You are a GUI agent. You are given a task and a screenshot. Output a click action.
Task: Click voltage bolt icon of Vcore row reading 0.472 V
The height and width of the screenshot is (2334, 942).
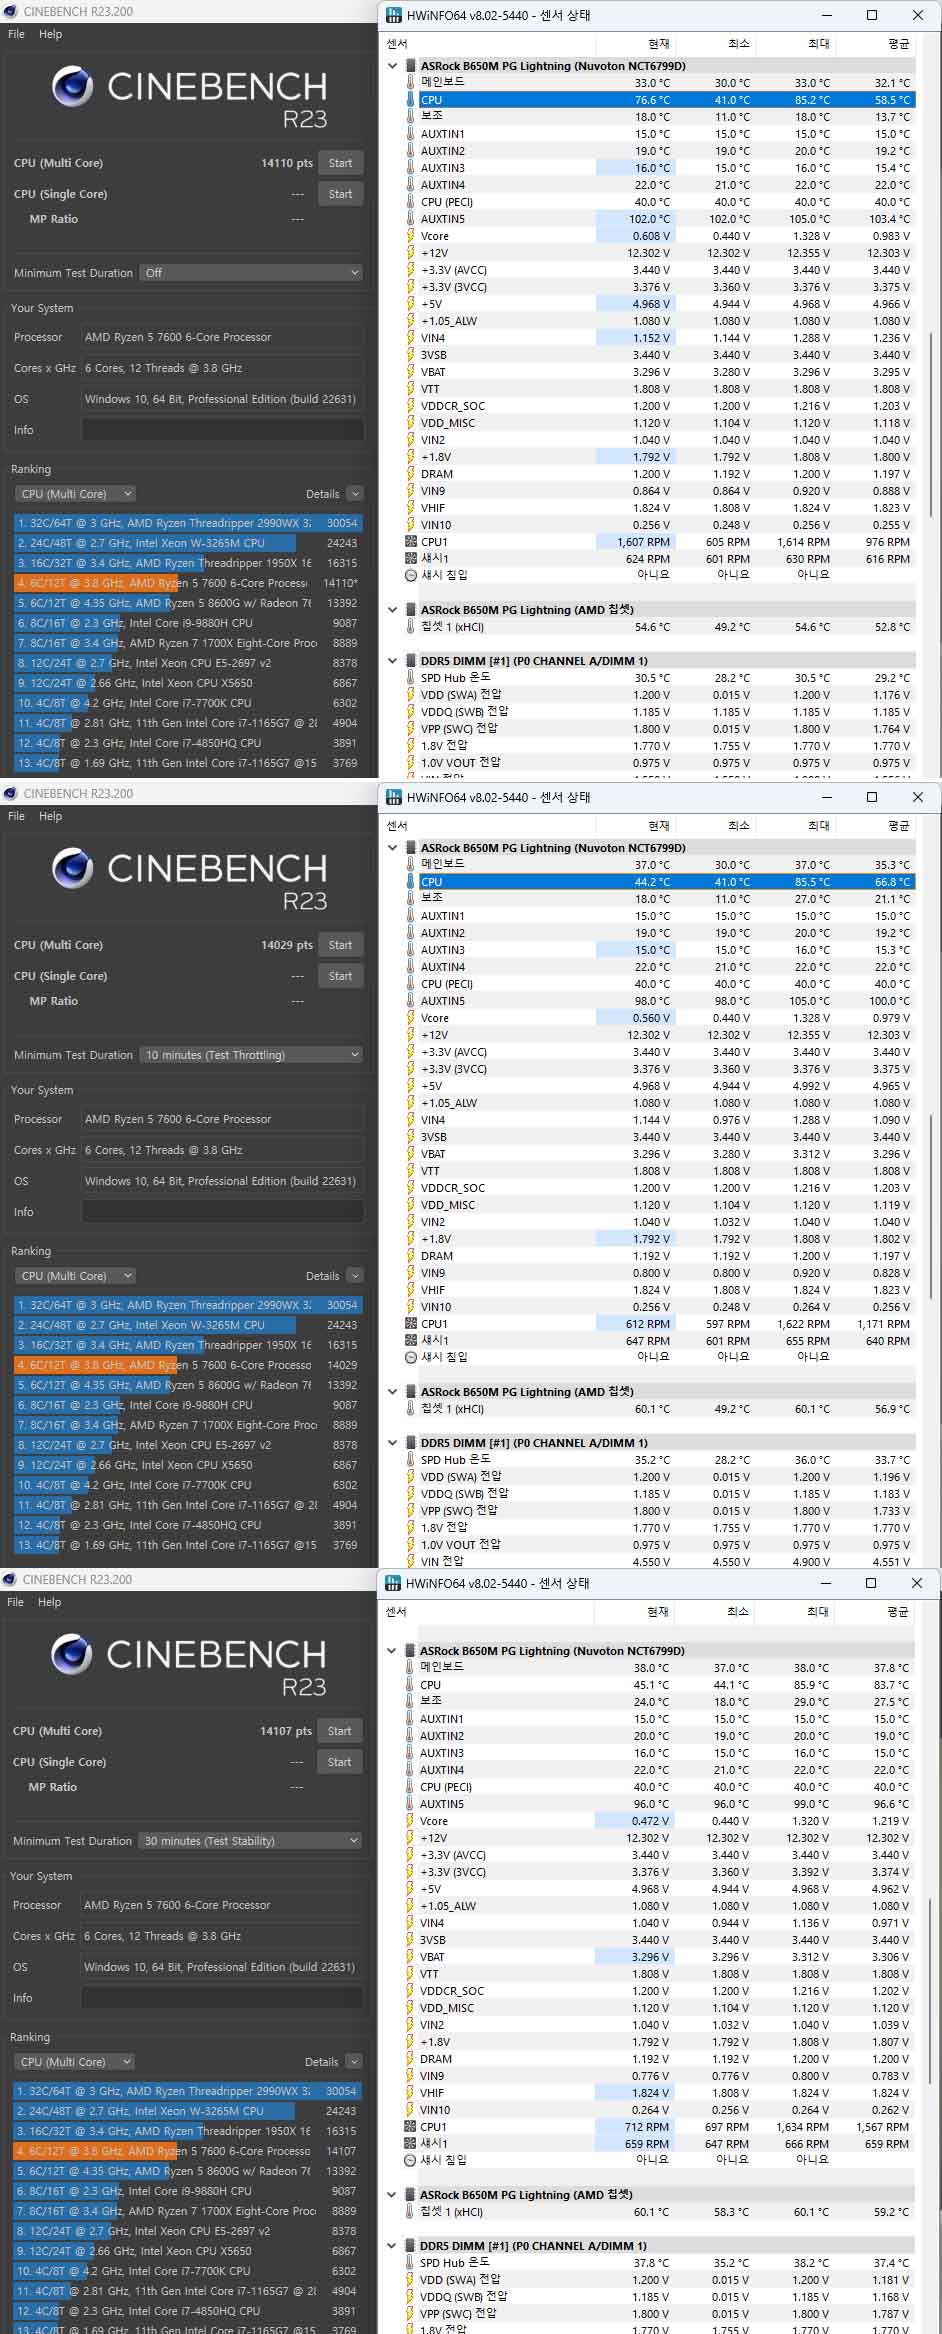click(410, 1821)
